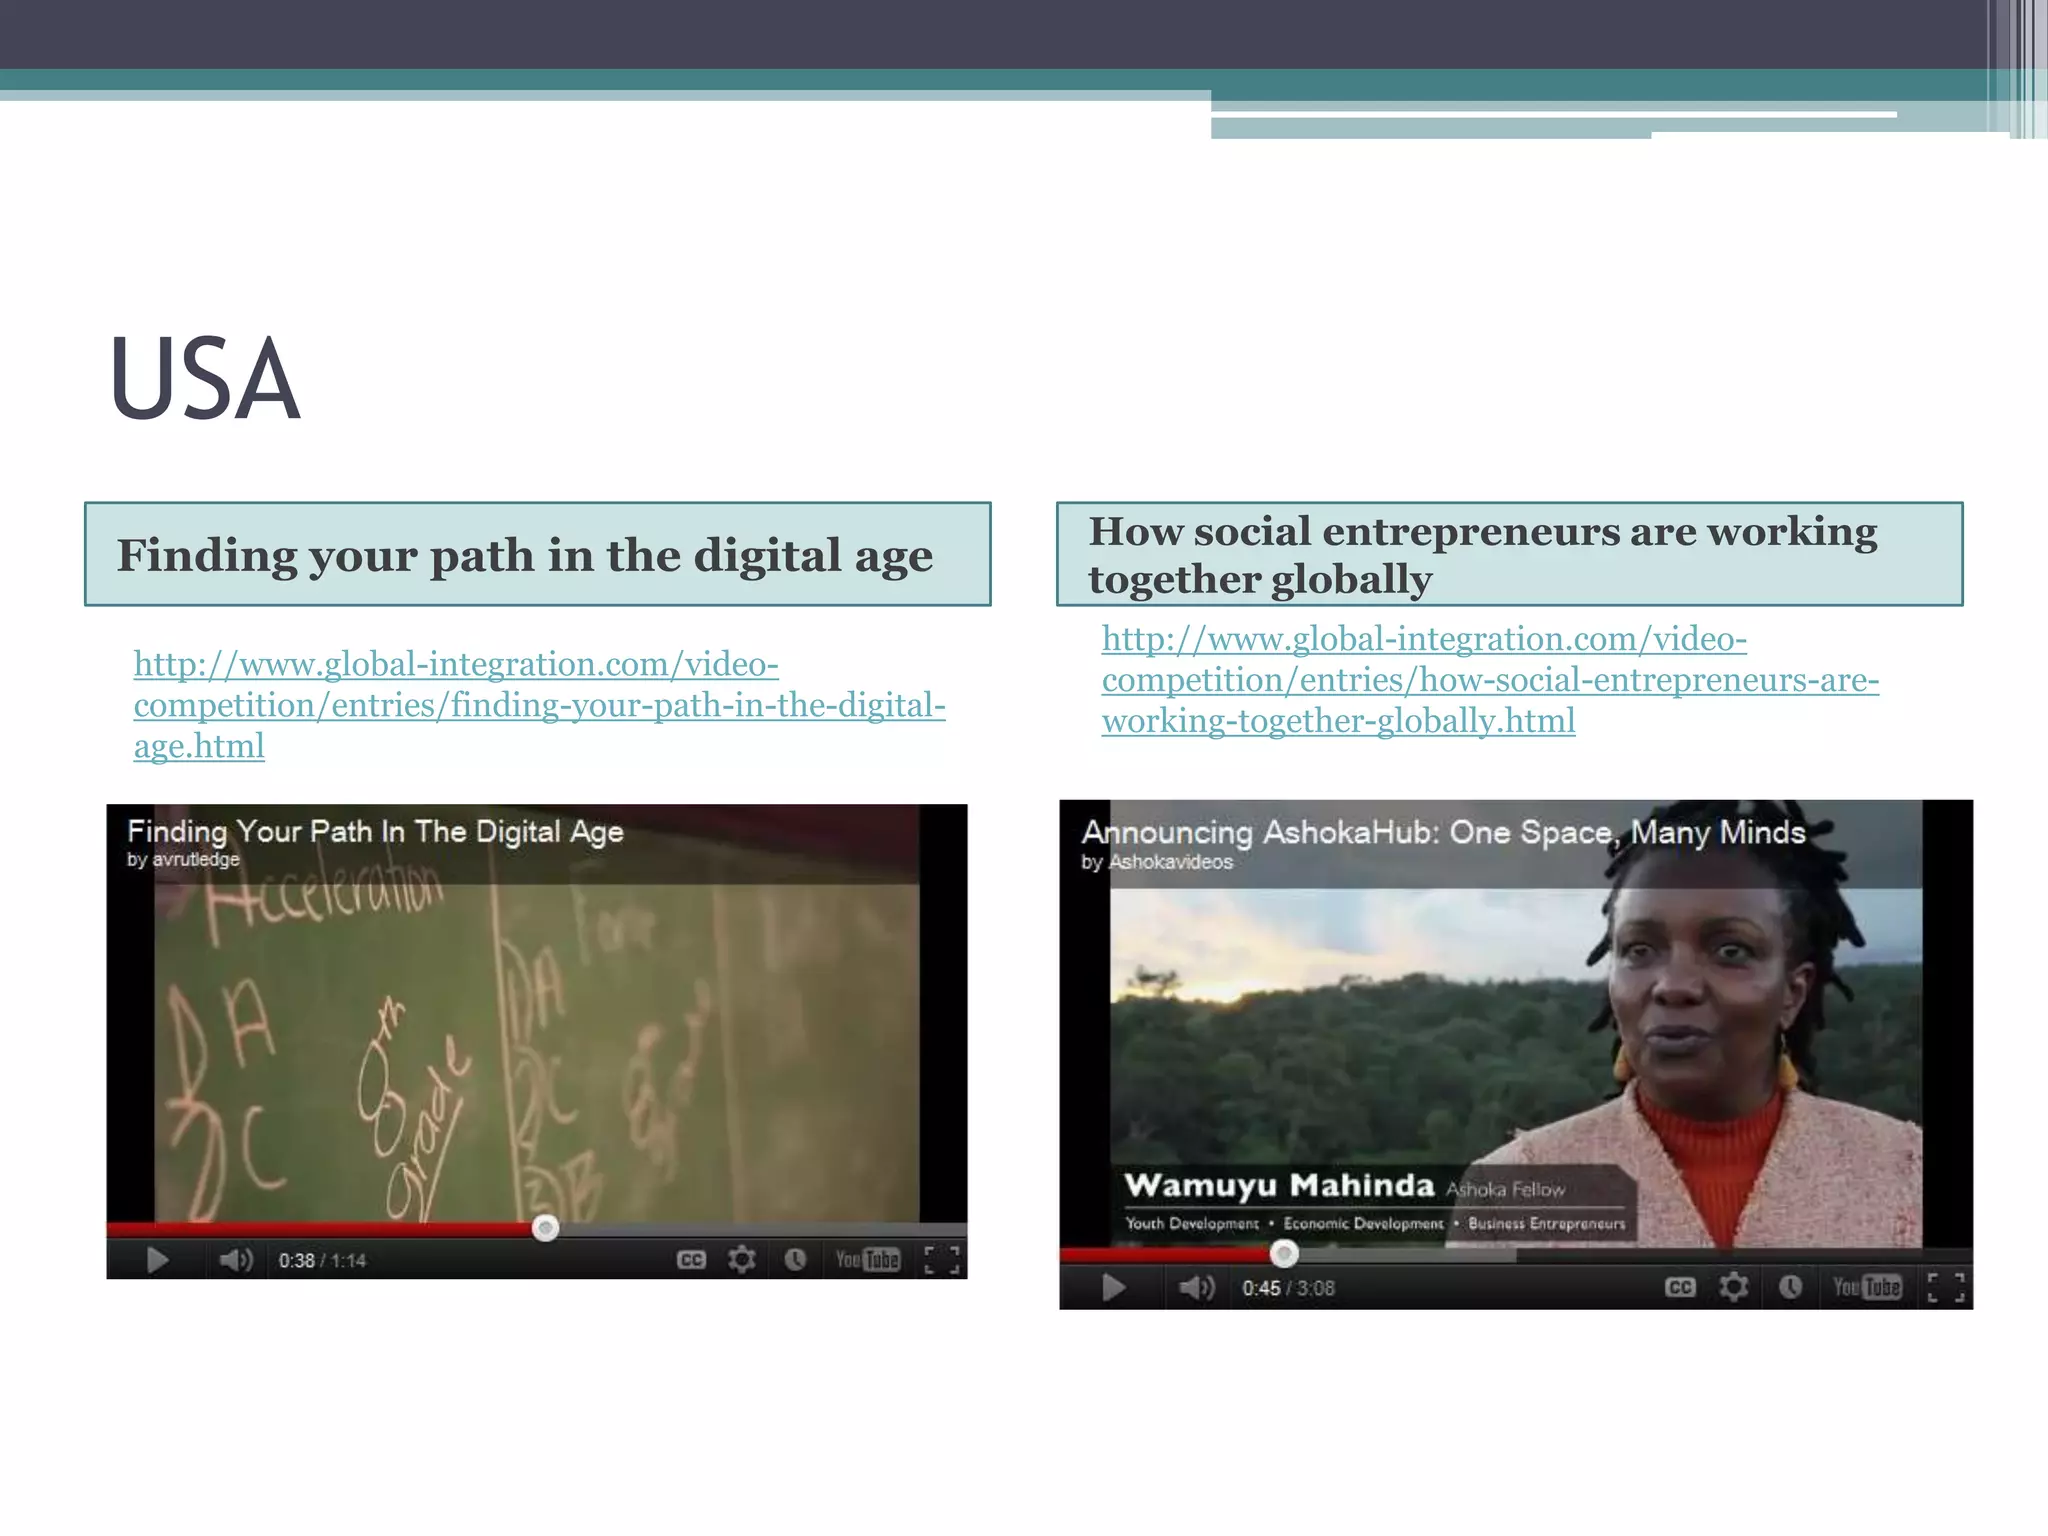Open settings gear on left video
The image size is (2048, 1536).
click(742, 1260)
